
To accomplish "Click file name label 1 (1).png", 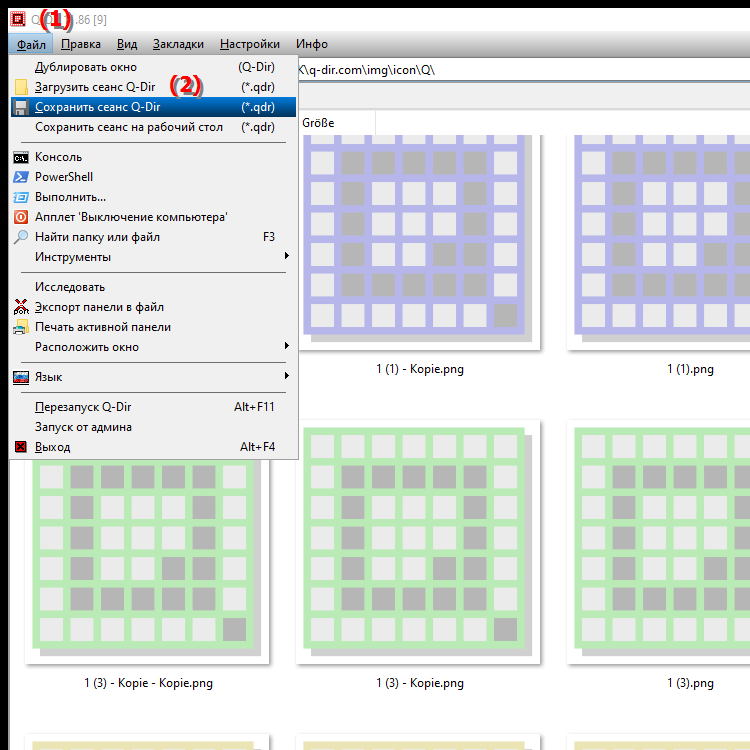I will (690, 369).
